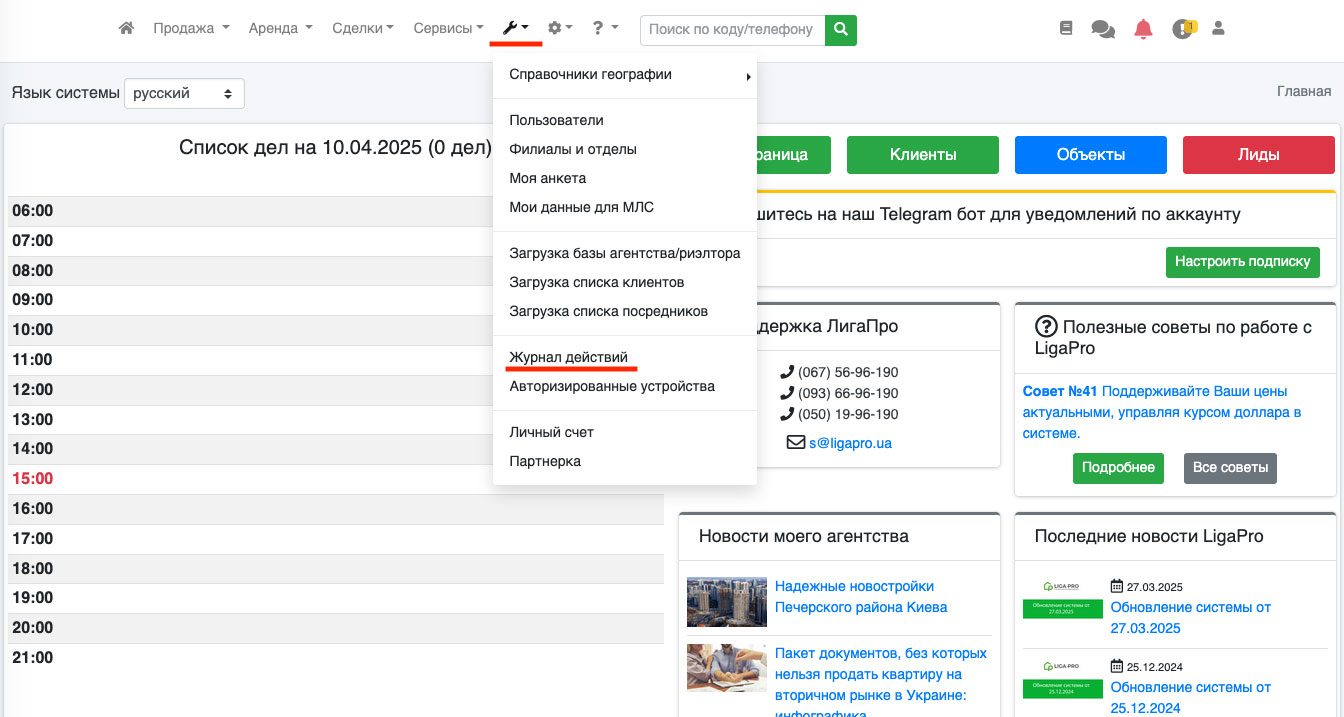This screenshot has width=1344, height=717.
Task: Select Журнал действий menu item
Action: 568,357
